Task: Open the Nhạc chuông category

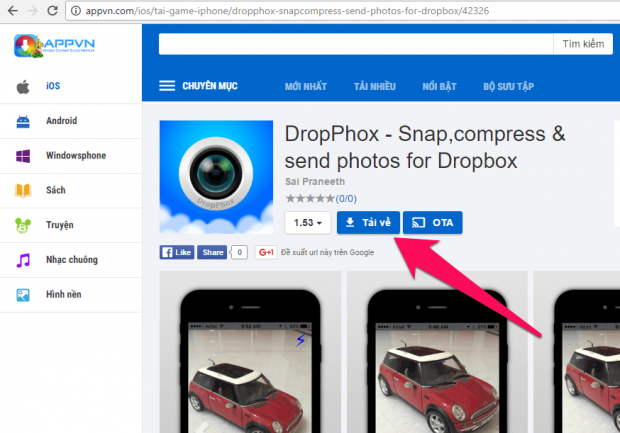Action: pyautogui.click(x=72, y=260)
